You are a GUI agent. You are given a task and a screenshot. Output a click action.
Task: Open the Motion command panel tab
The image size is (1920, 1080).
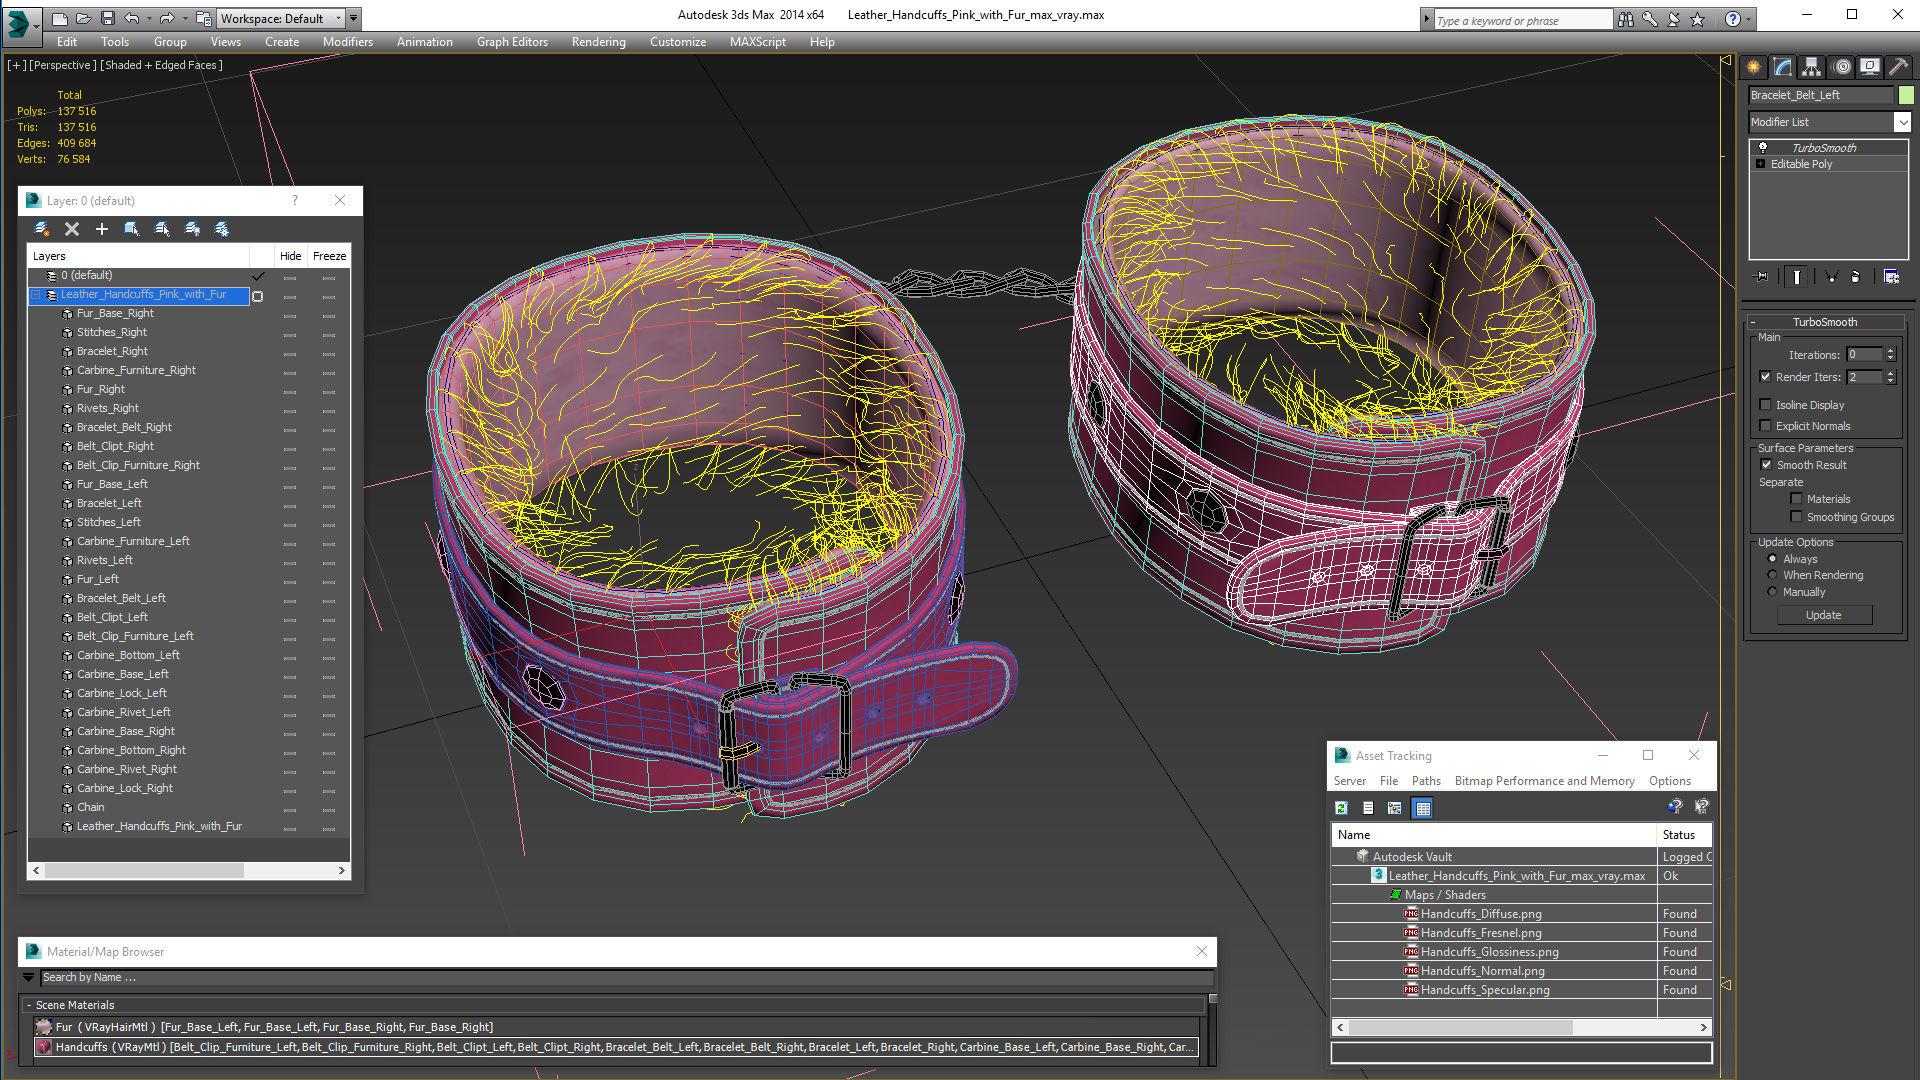[1841, 67]
